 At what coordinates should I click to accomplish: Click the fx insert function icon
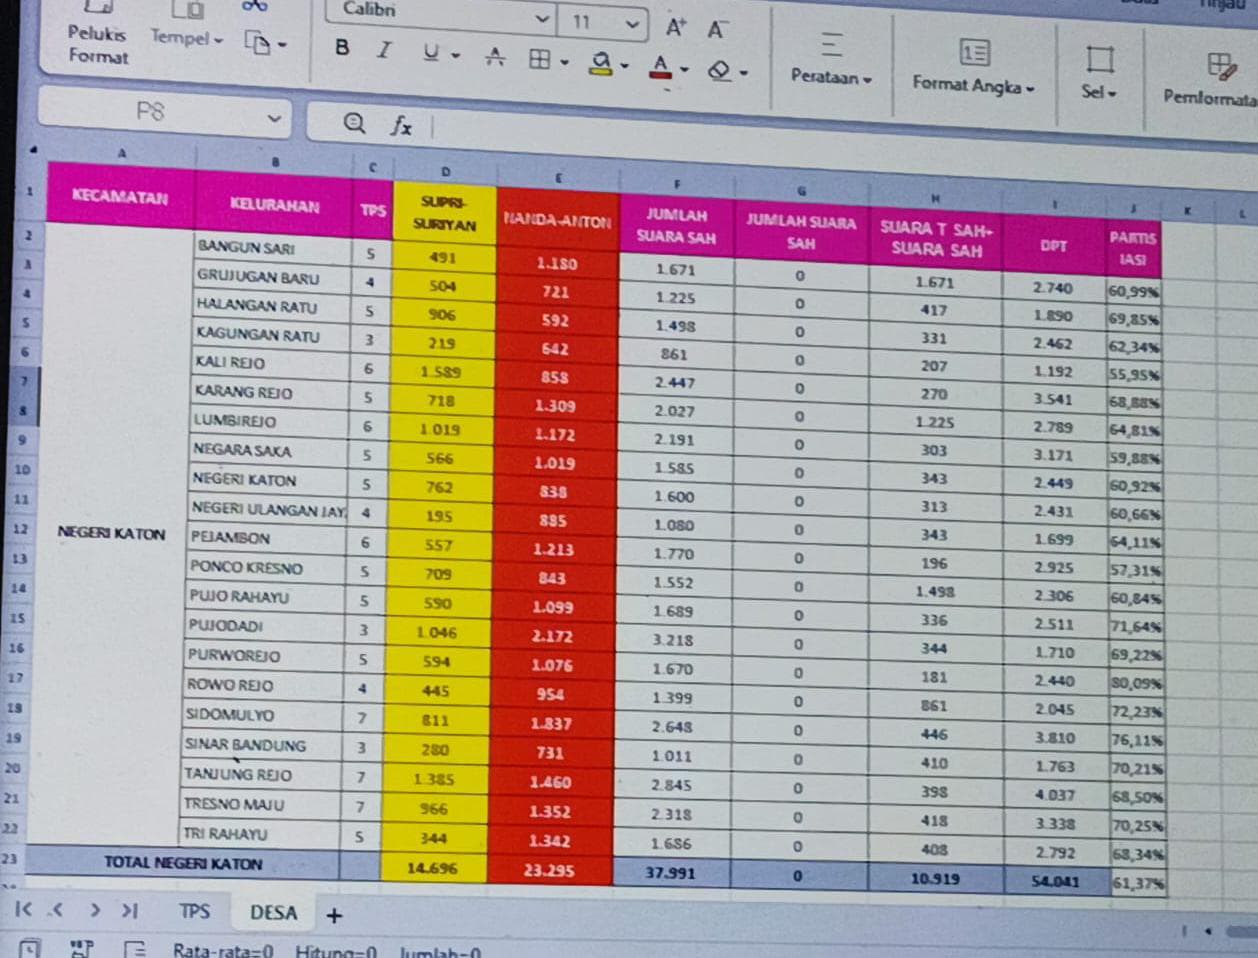(x=401, y=125)
